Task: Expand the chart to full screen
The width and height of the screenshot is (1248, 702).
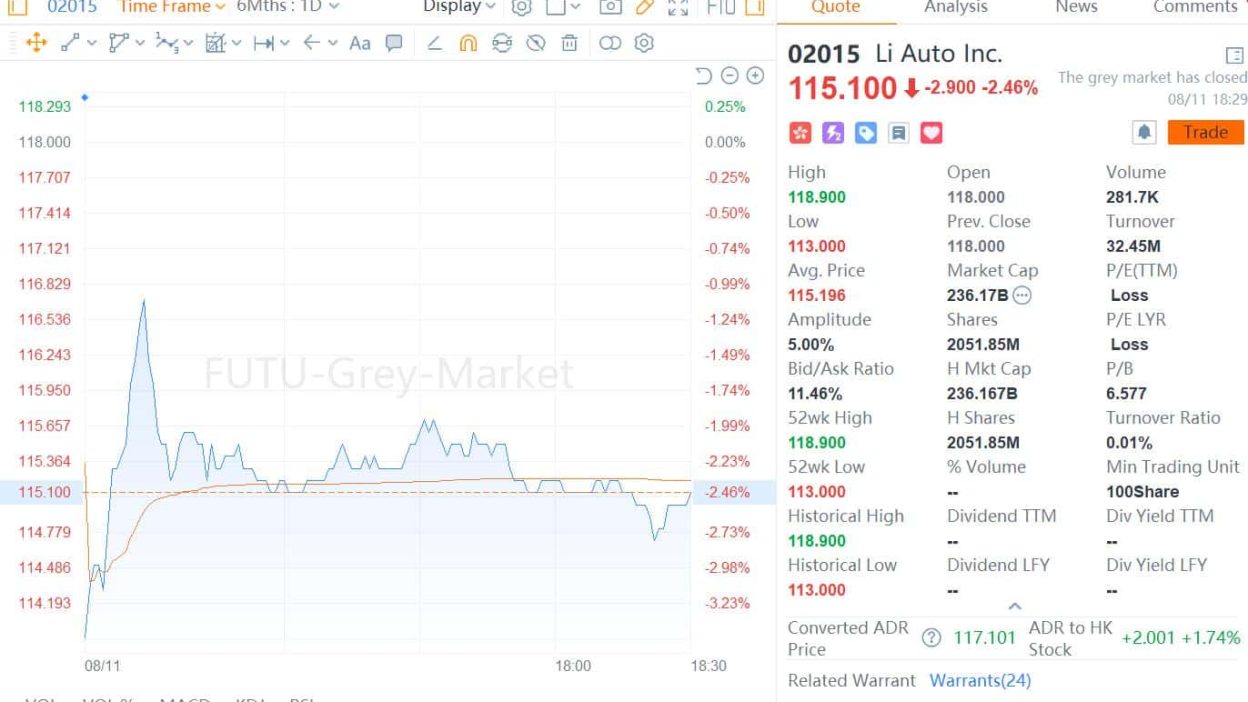Action: (x=677, y=7)
